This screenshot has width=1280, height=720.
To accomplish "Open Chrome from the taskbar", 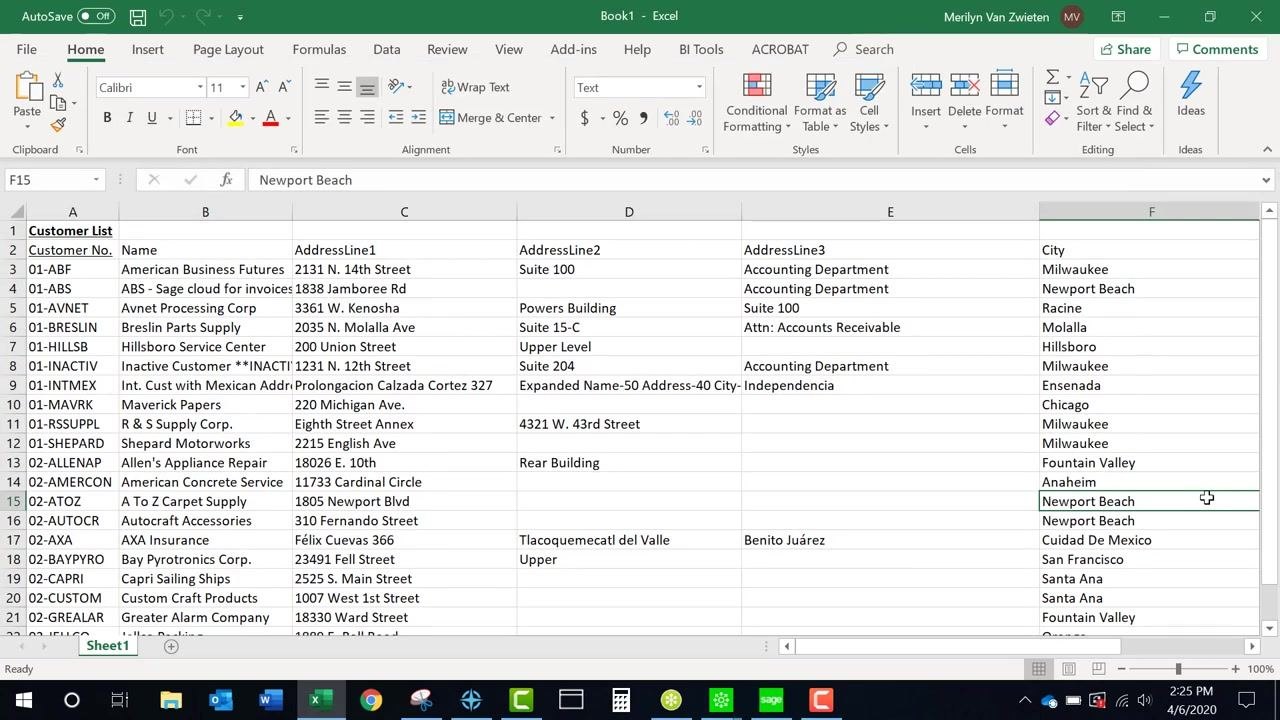I will [x=371, y=700].
